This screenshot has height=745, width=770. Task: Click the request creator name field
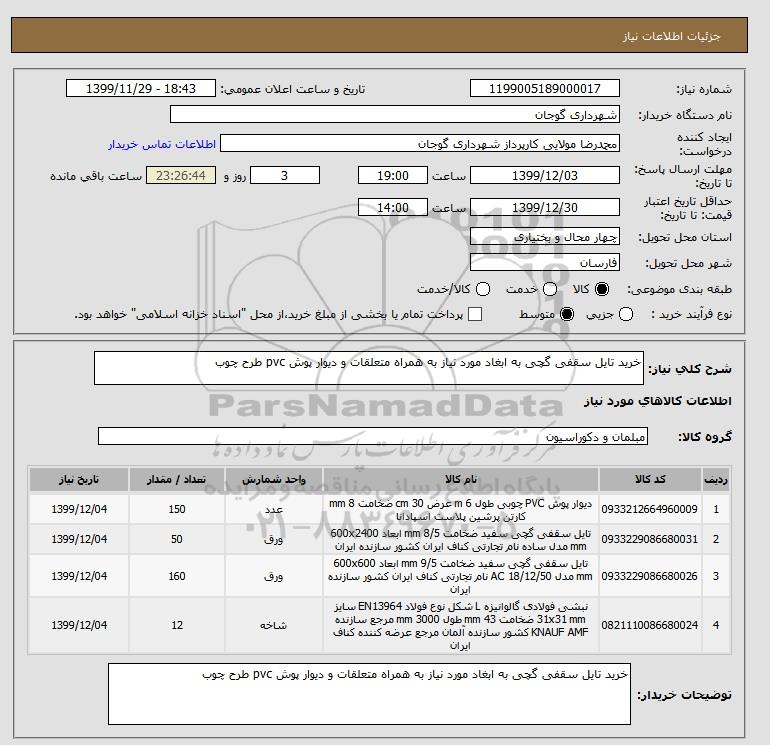(420, 143)
